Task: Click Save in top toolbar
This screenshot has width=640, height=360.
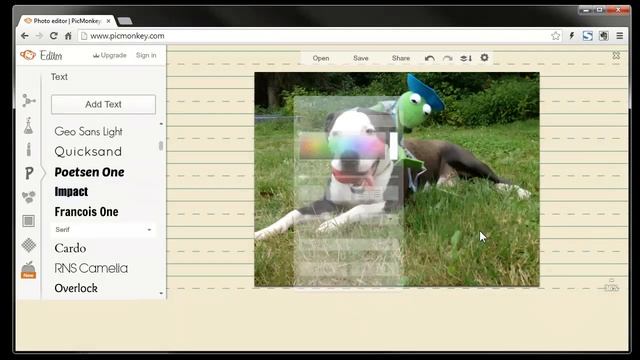Action: pyautogui.click(x=361, y=58)
